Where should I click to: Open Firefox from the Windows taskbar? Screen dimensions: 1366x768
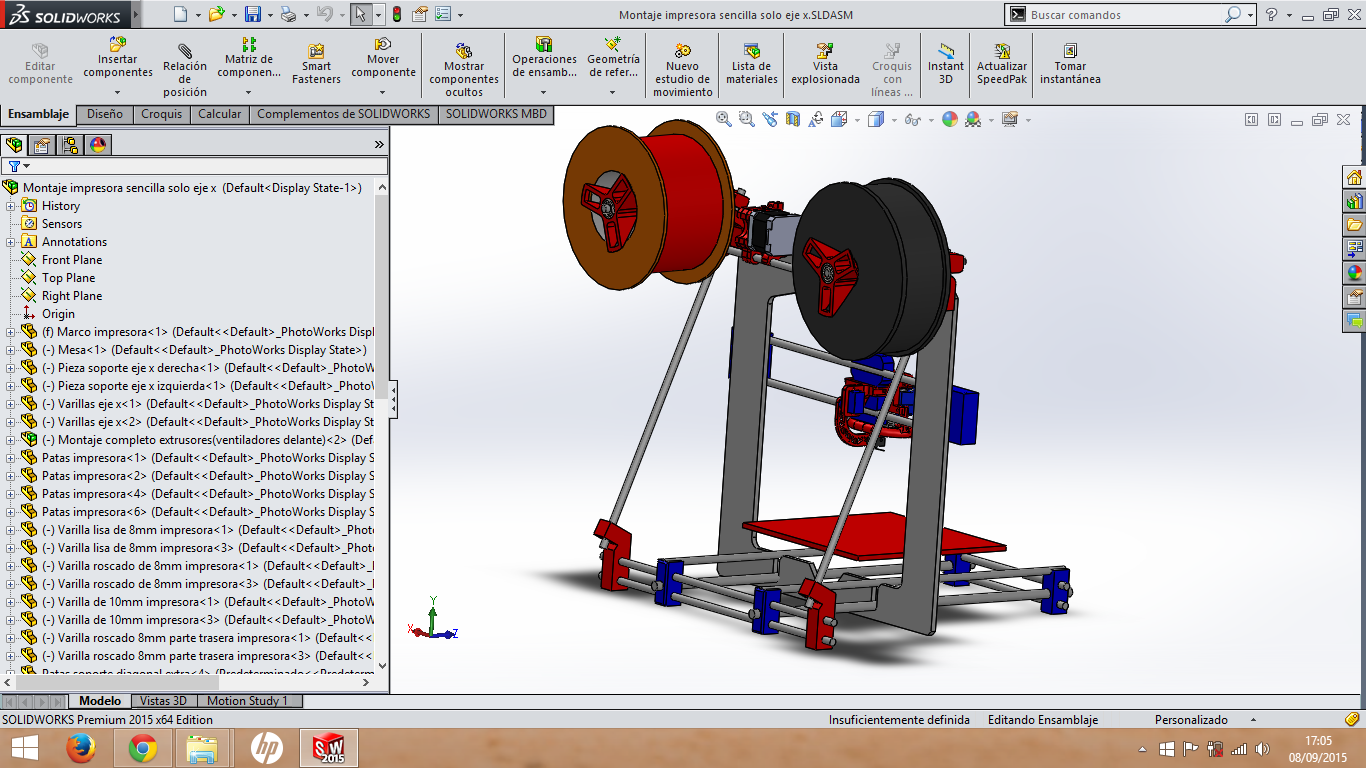(81, 747)
